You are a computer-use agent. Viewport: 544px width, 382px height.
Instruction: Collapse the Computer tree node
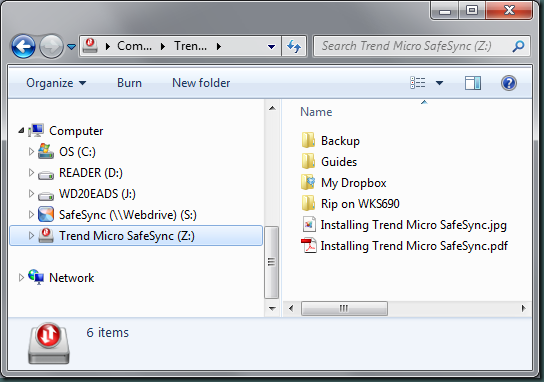[21, 130]
